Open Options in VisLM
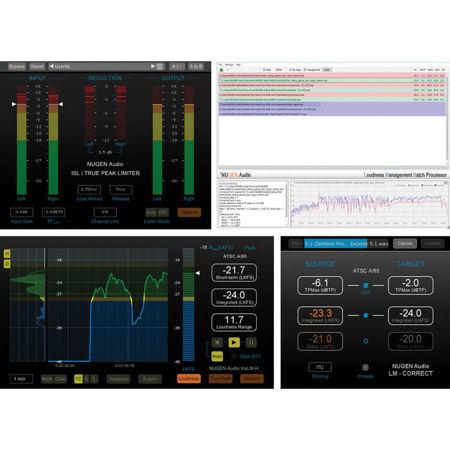Viewport: 450px width, 450px height. tap(252, 379)
